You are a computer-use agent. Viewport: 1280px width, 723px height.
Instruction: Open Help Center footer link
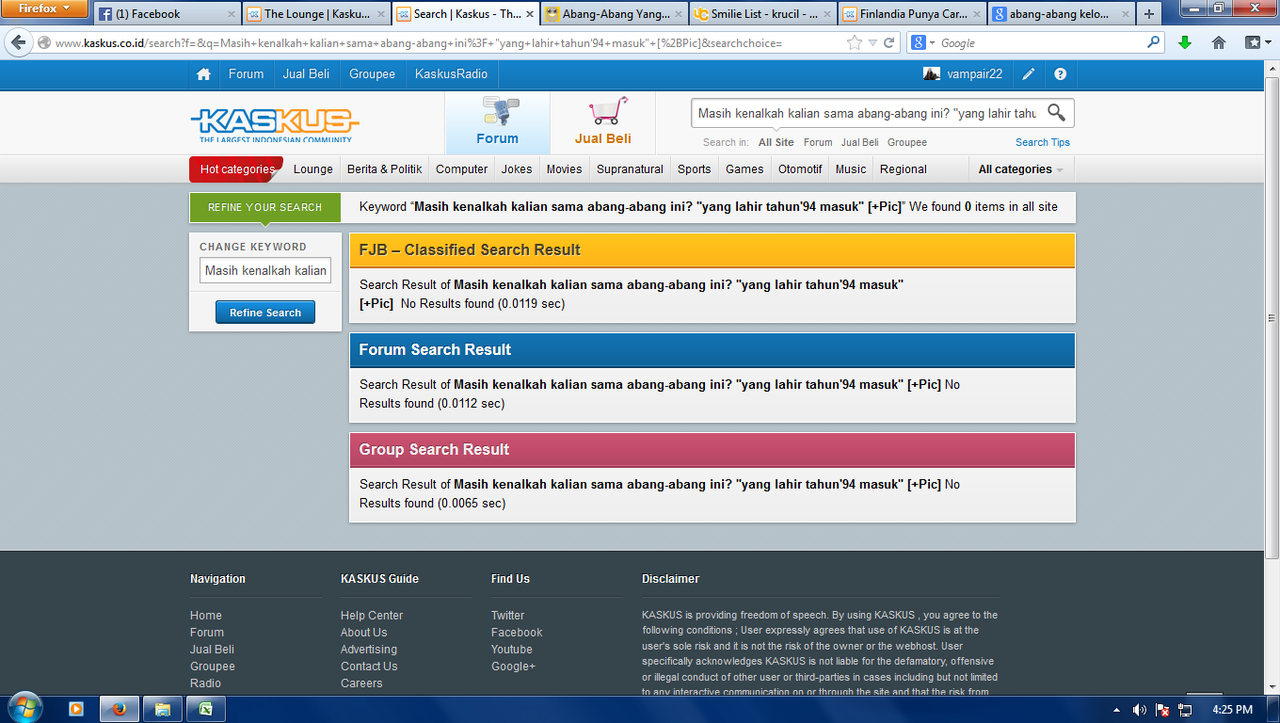click(372, 615)
